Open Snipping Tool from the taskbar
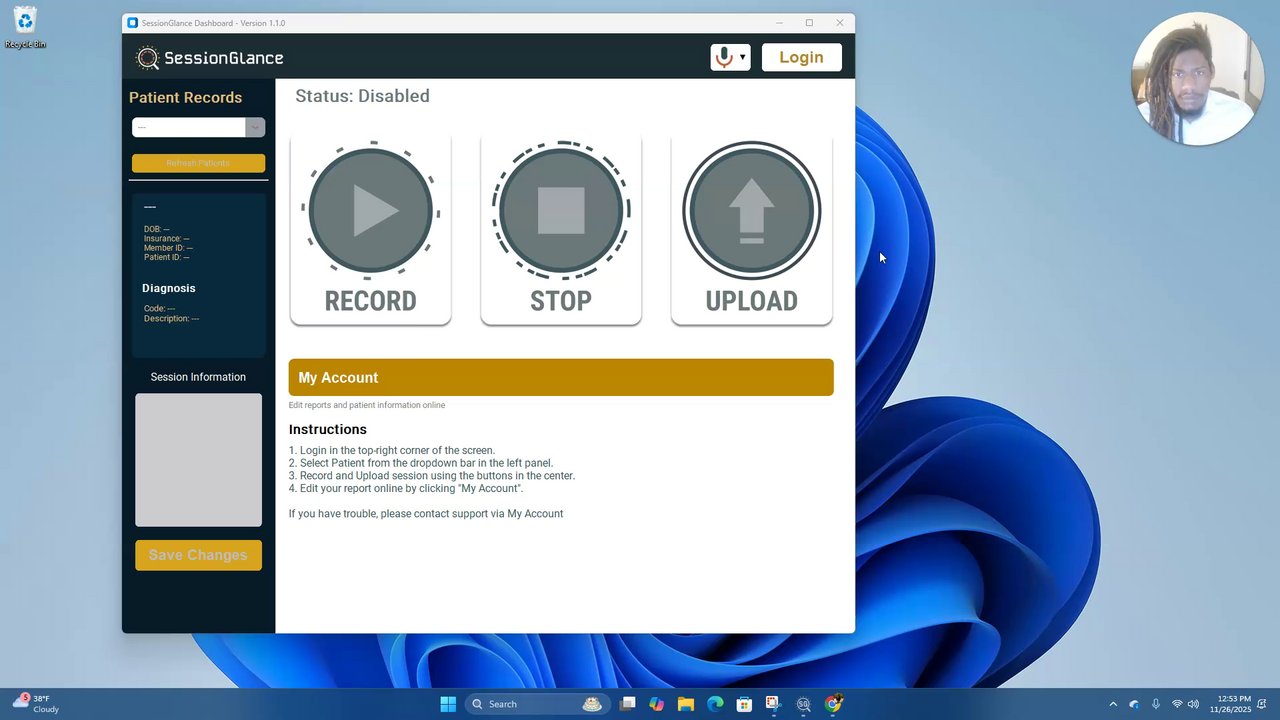 pyautogui.click(x=773, y=704)
